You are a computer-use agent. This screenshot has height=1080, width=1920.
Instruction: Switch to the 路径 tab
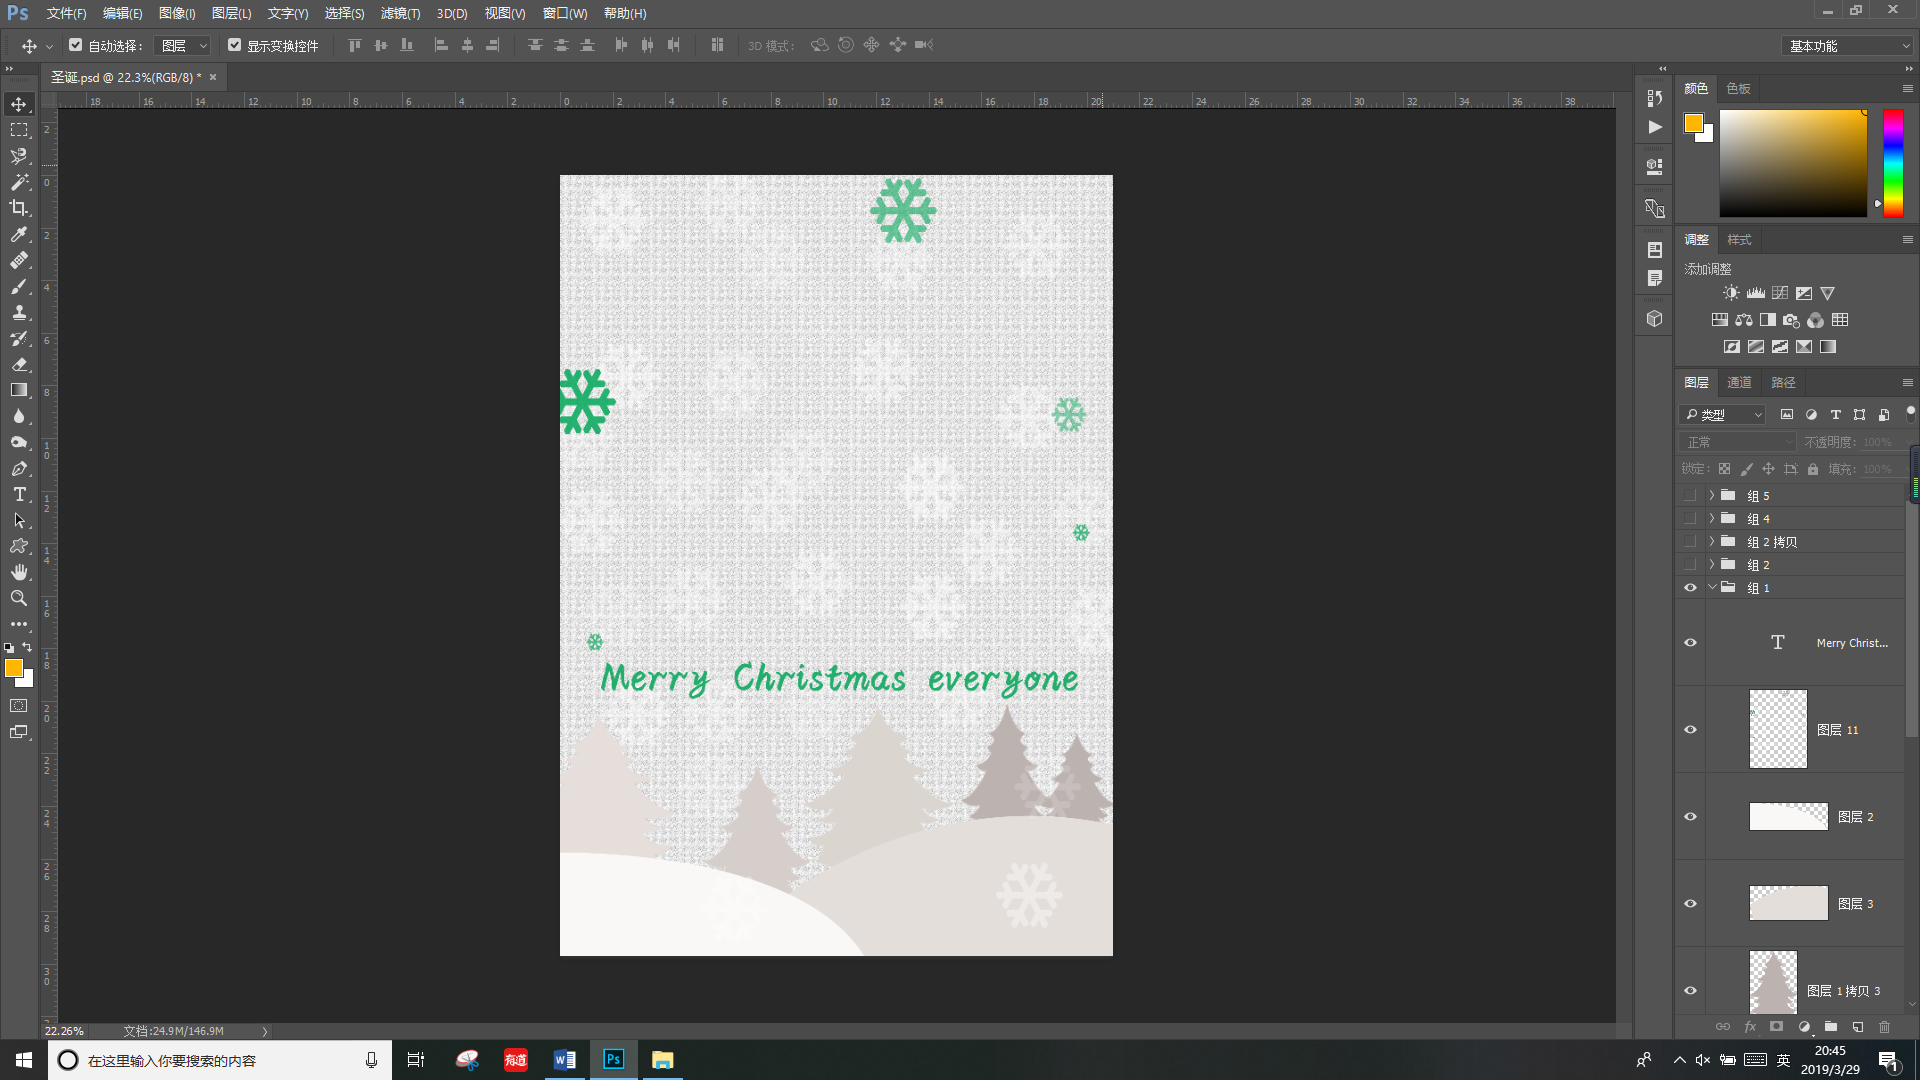[x=1783, y=383]
